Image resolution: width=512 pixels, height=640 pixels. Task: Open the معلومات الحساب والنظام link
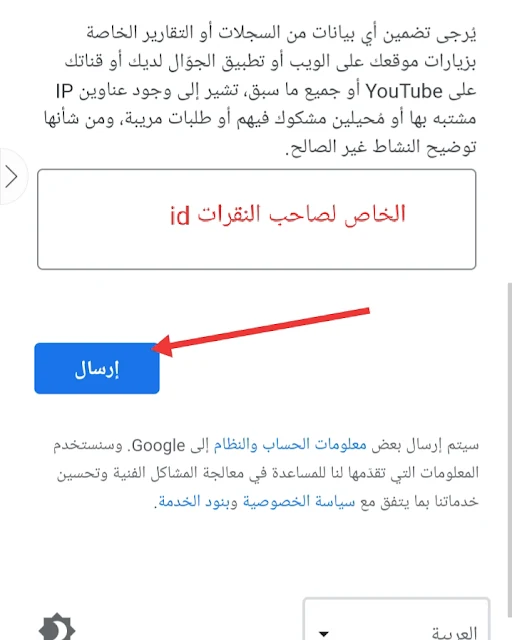click(290, 444)
